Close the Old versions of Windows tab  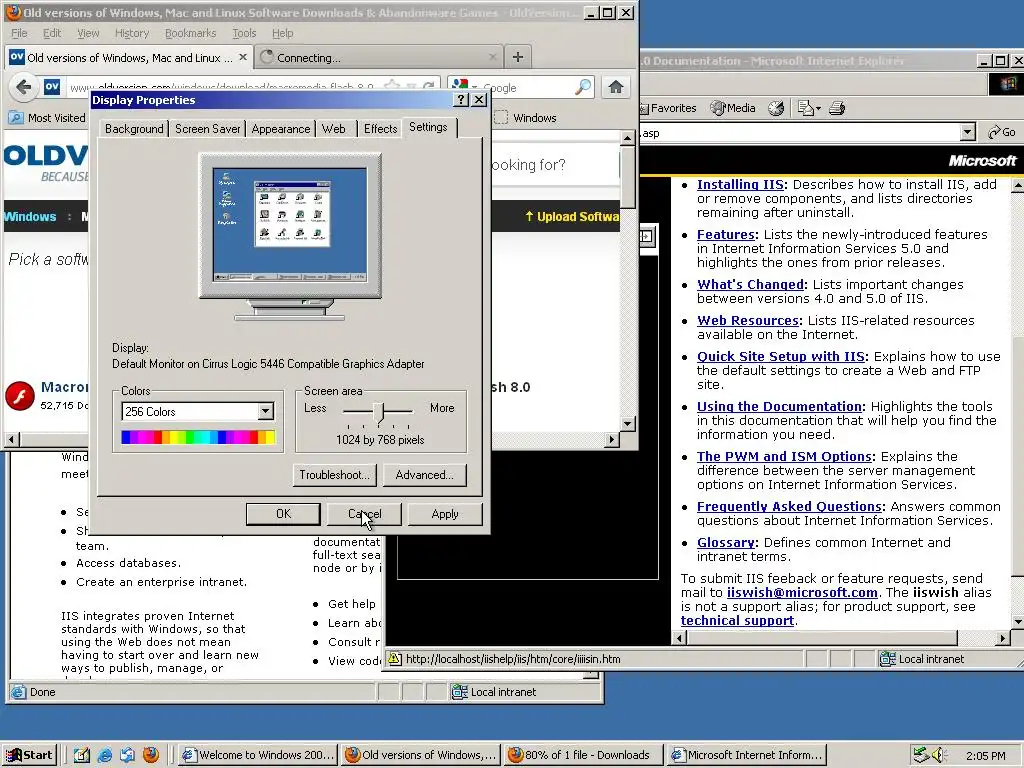coord(243,57)
